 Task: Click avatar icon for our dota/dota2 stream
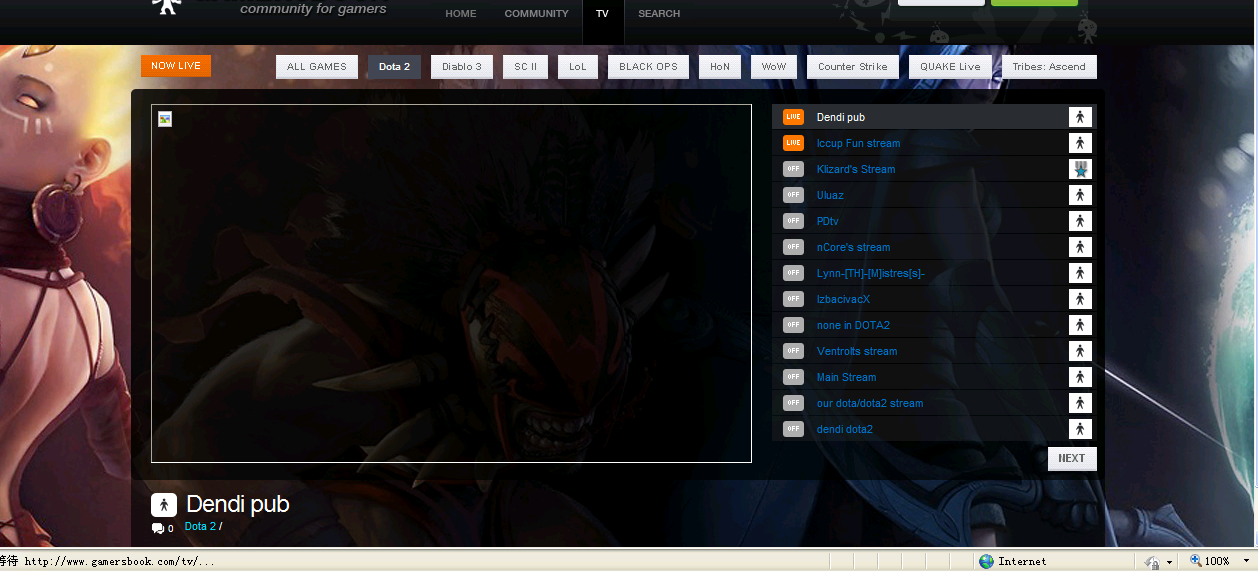[x=1080, y=403]
